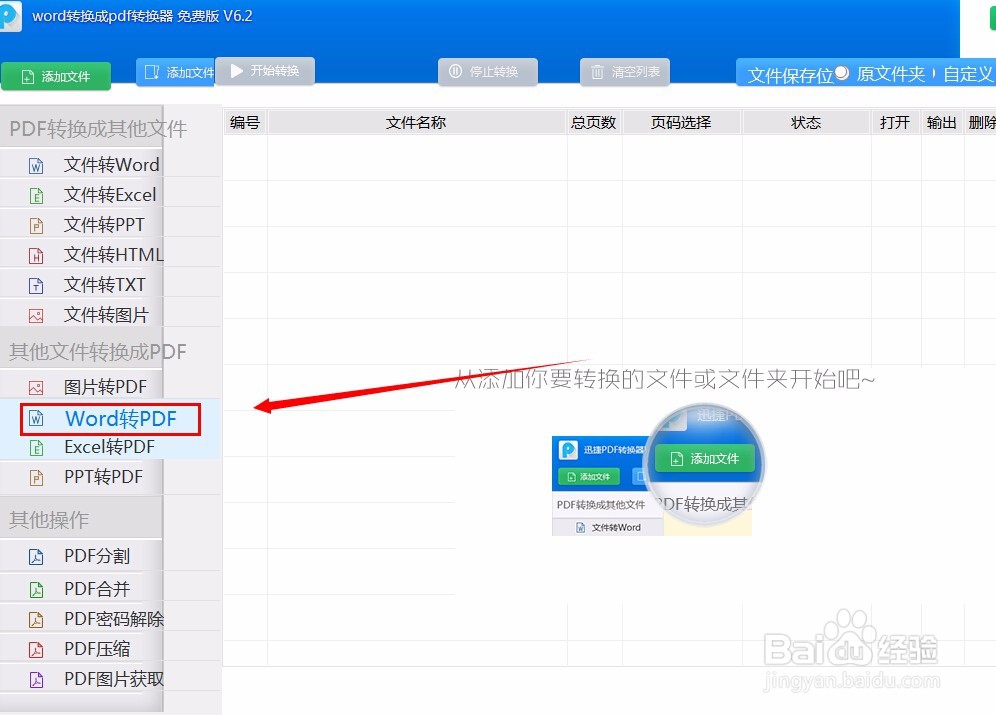
Task: Collapse the 其他文件转换成PDF section header
Action: [x=81, y=351]
